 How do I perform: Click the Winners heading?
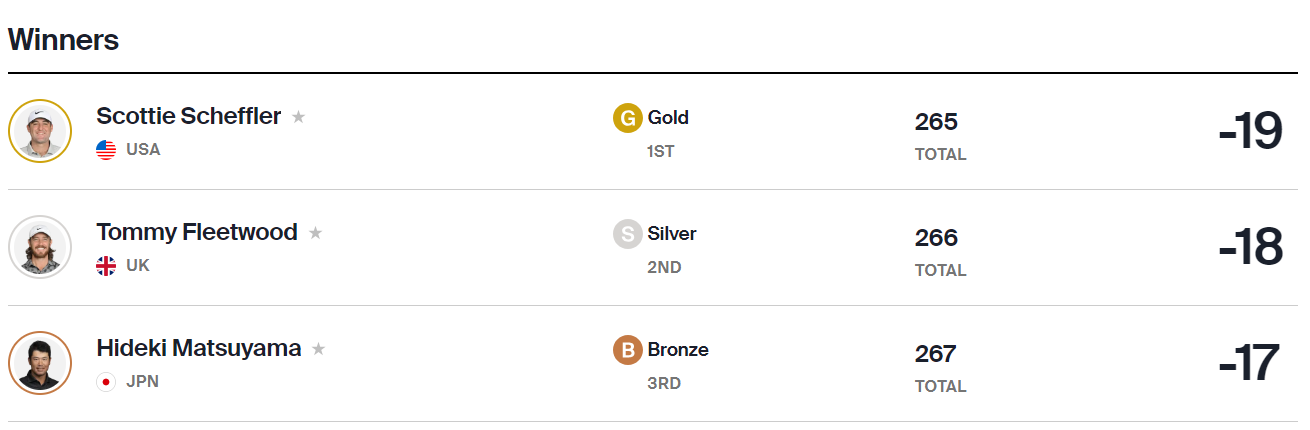point(64,40)
